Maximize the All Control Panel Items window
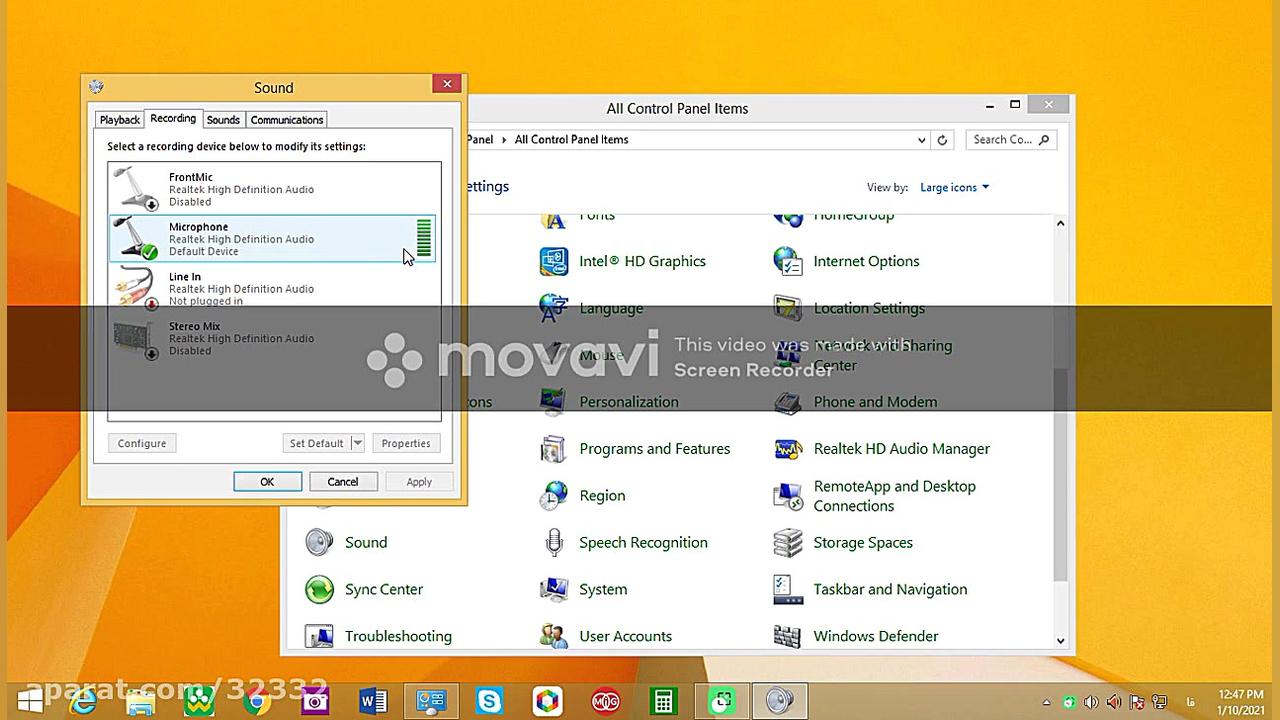1280x720 pixels. click(x=1015, y=105)
